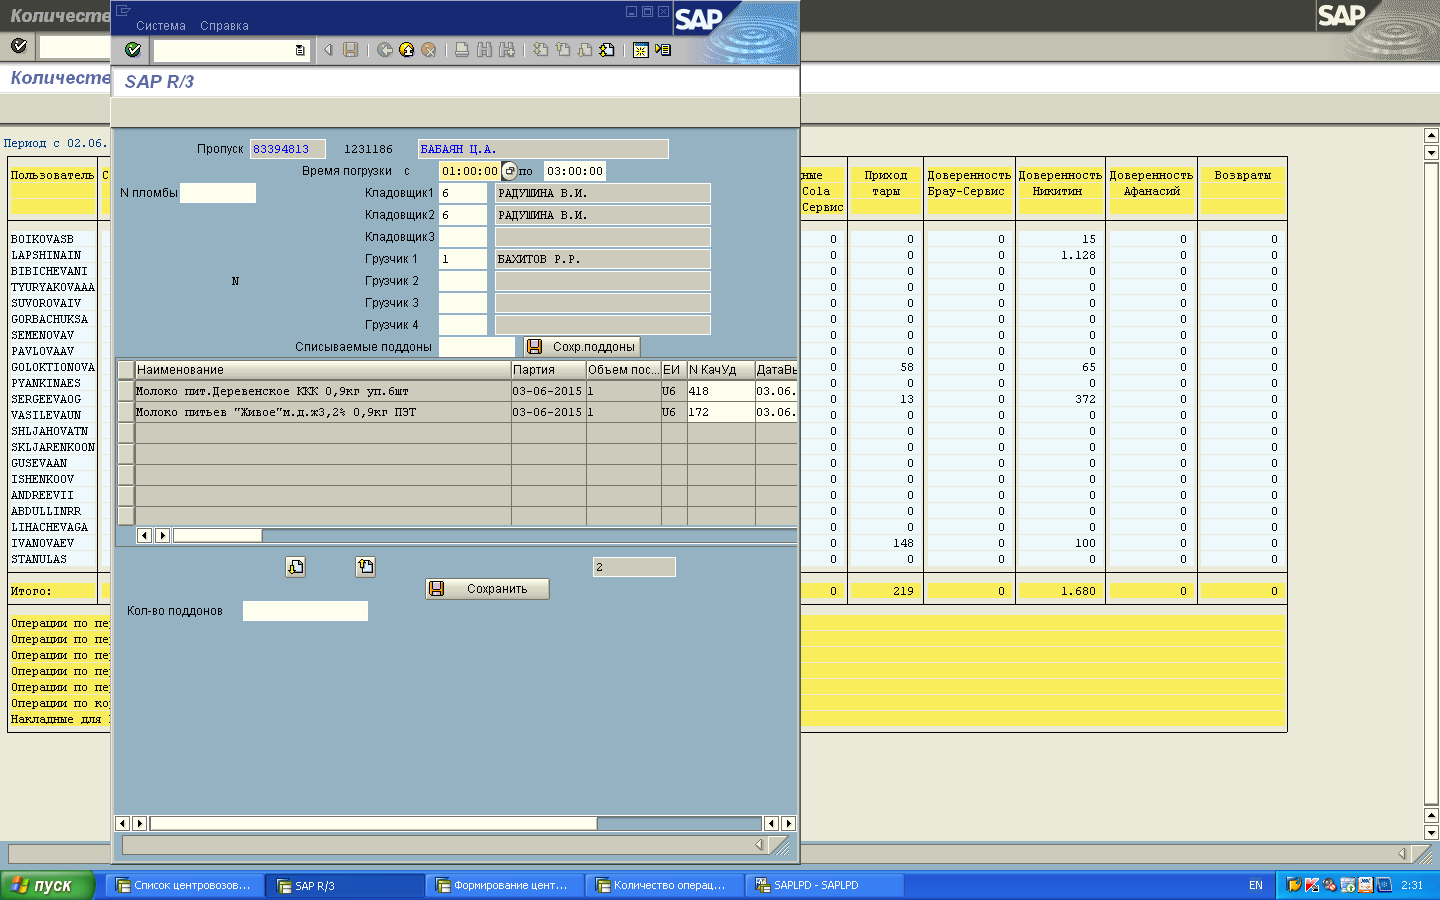
Task: Toggle the select-all corner box of table
Action: pyautogui.click(x=126, y=370)
